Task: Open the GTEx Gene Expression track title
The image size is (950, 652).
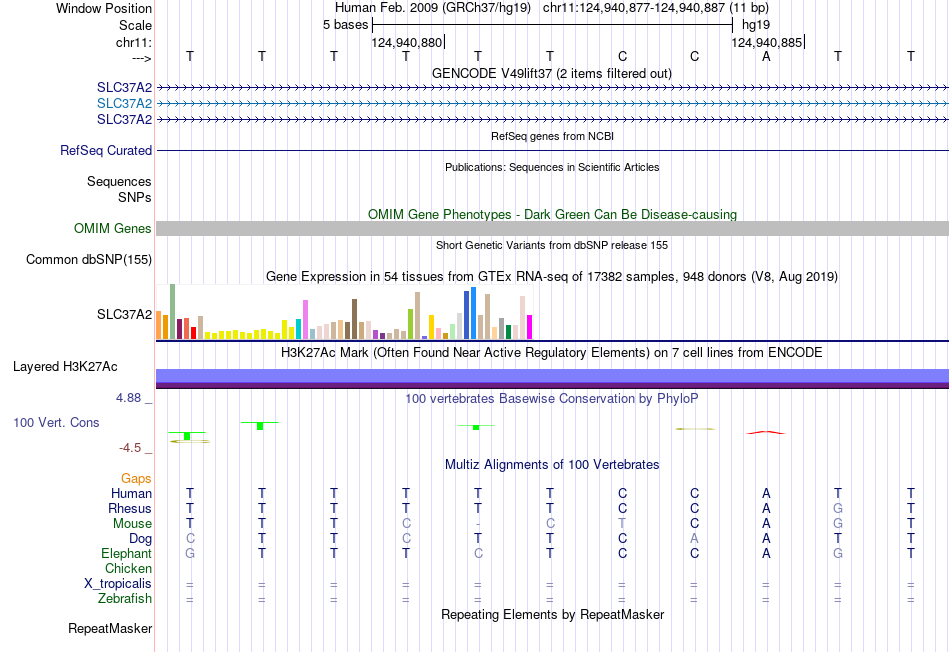Action: (x=552, y=276)
